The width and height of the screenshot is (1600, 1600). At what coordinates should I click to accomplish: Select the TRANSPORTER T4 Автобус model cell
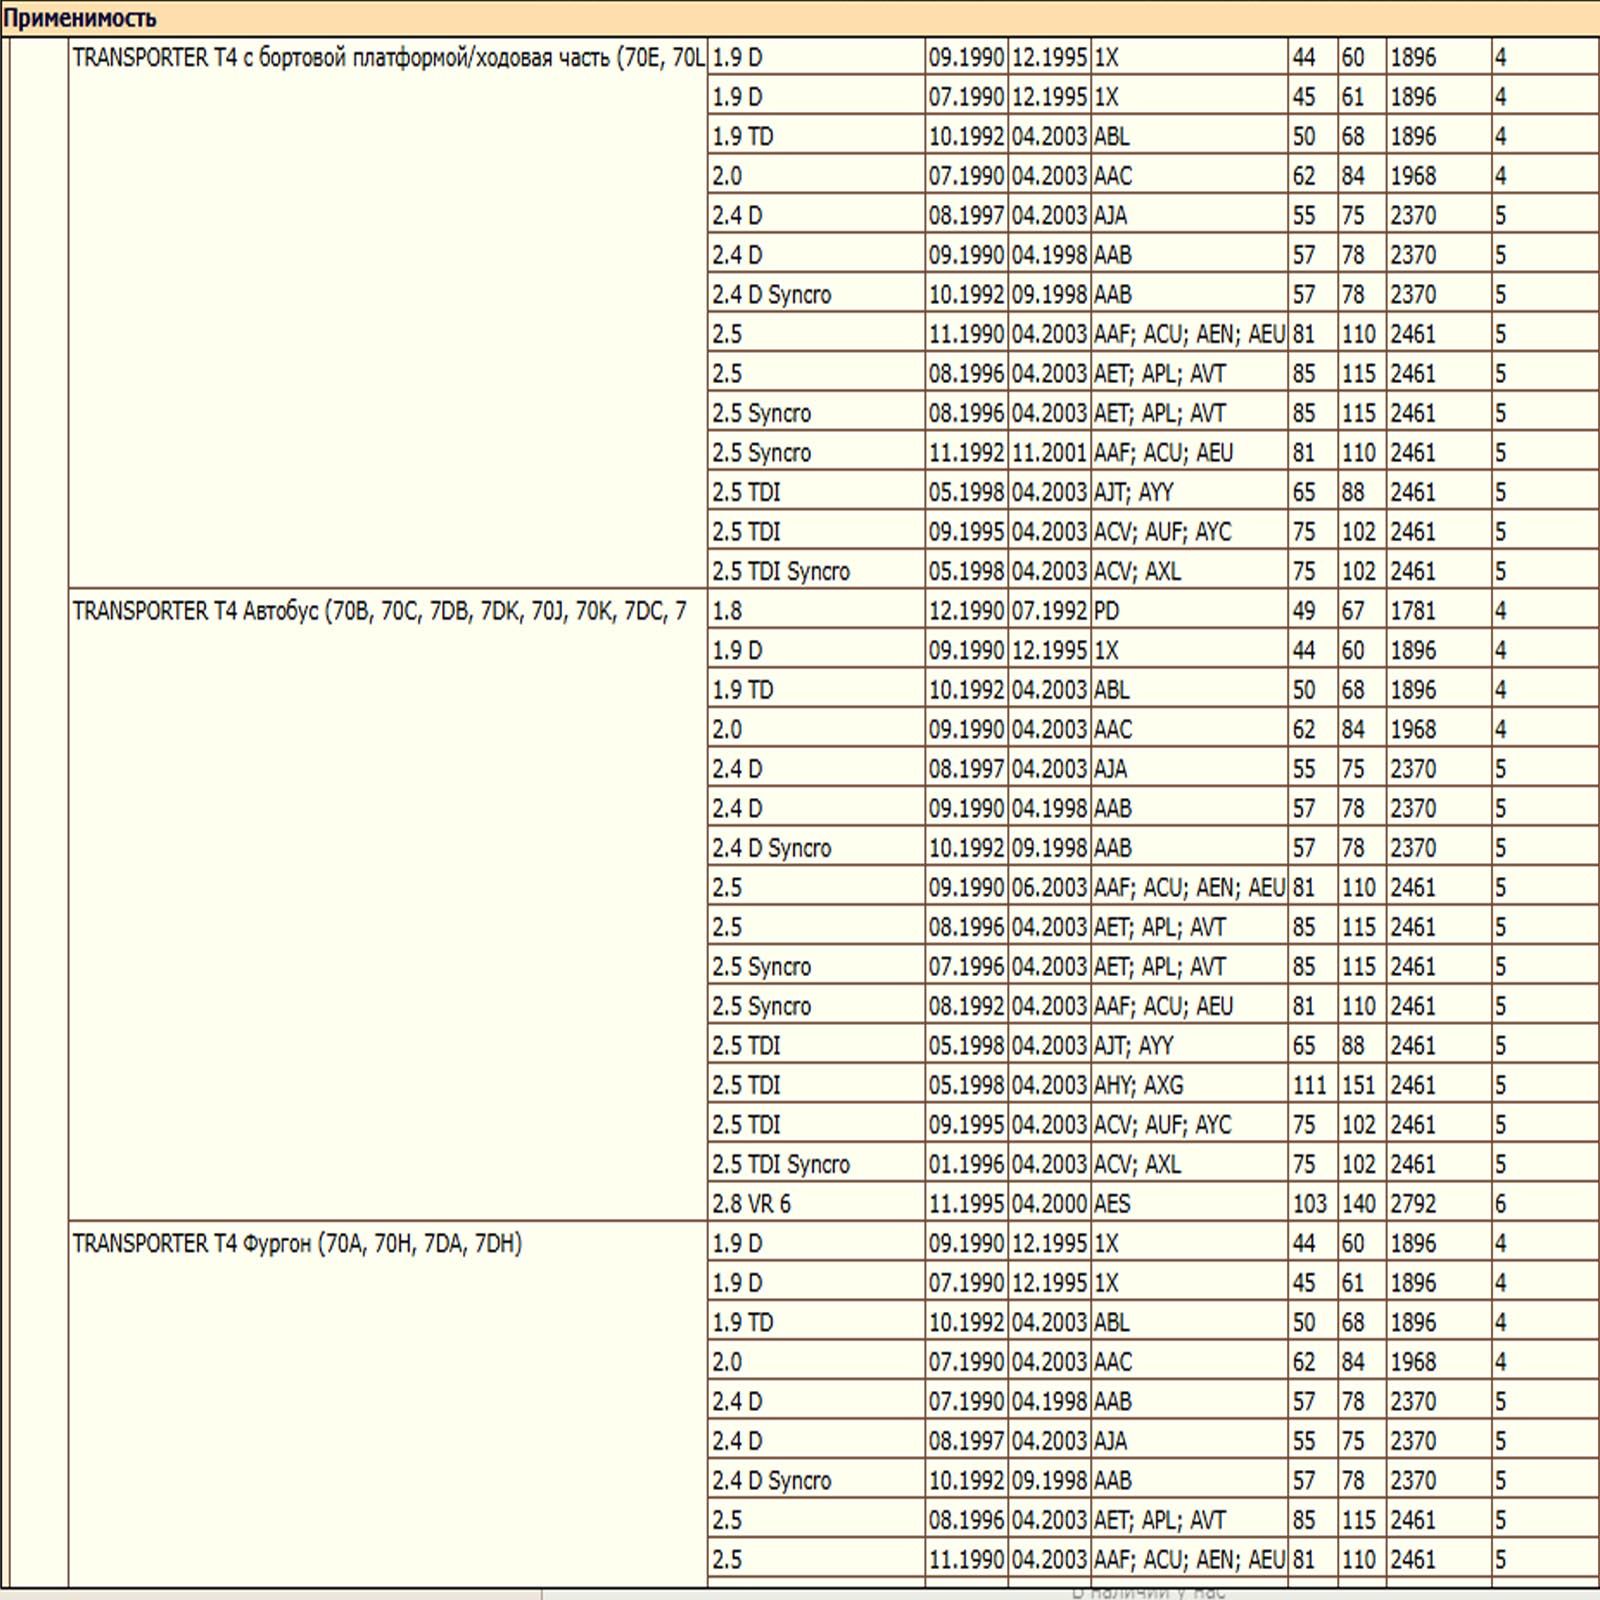pos(388,906)
